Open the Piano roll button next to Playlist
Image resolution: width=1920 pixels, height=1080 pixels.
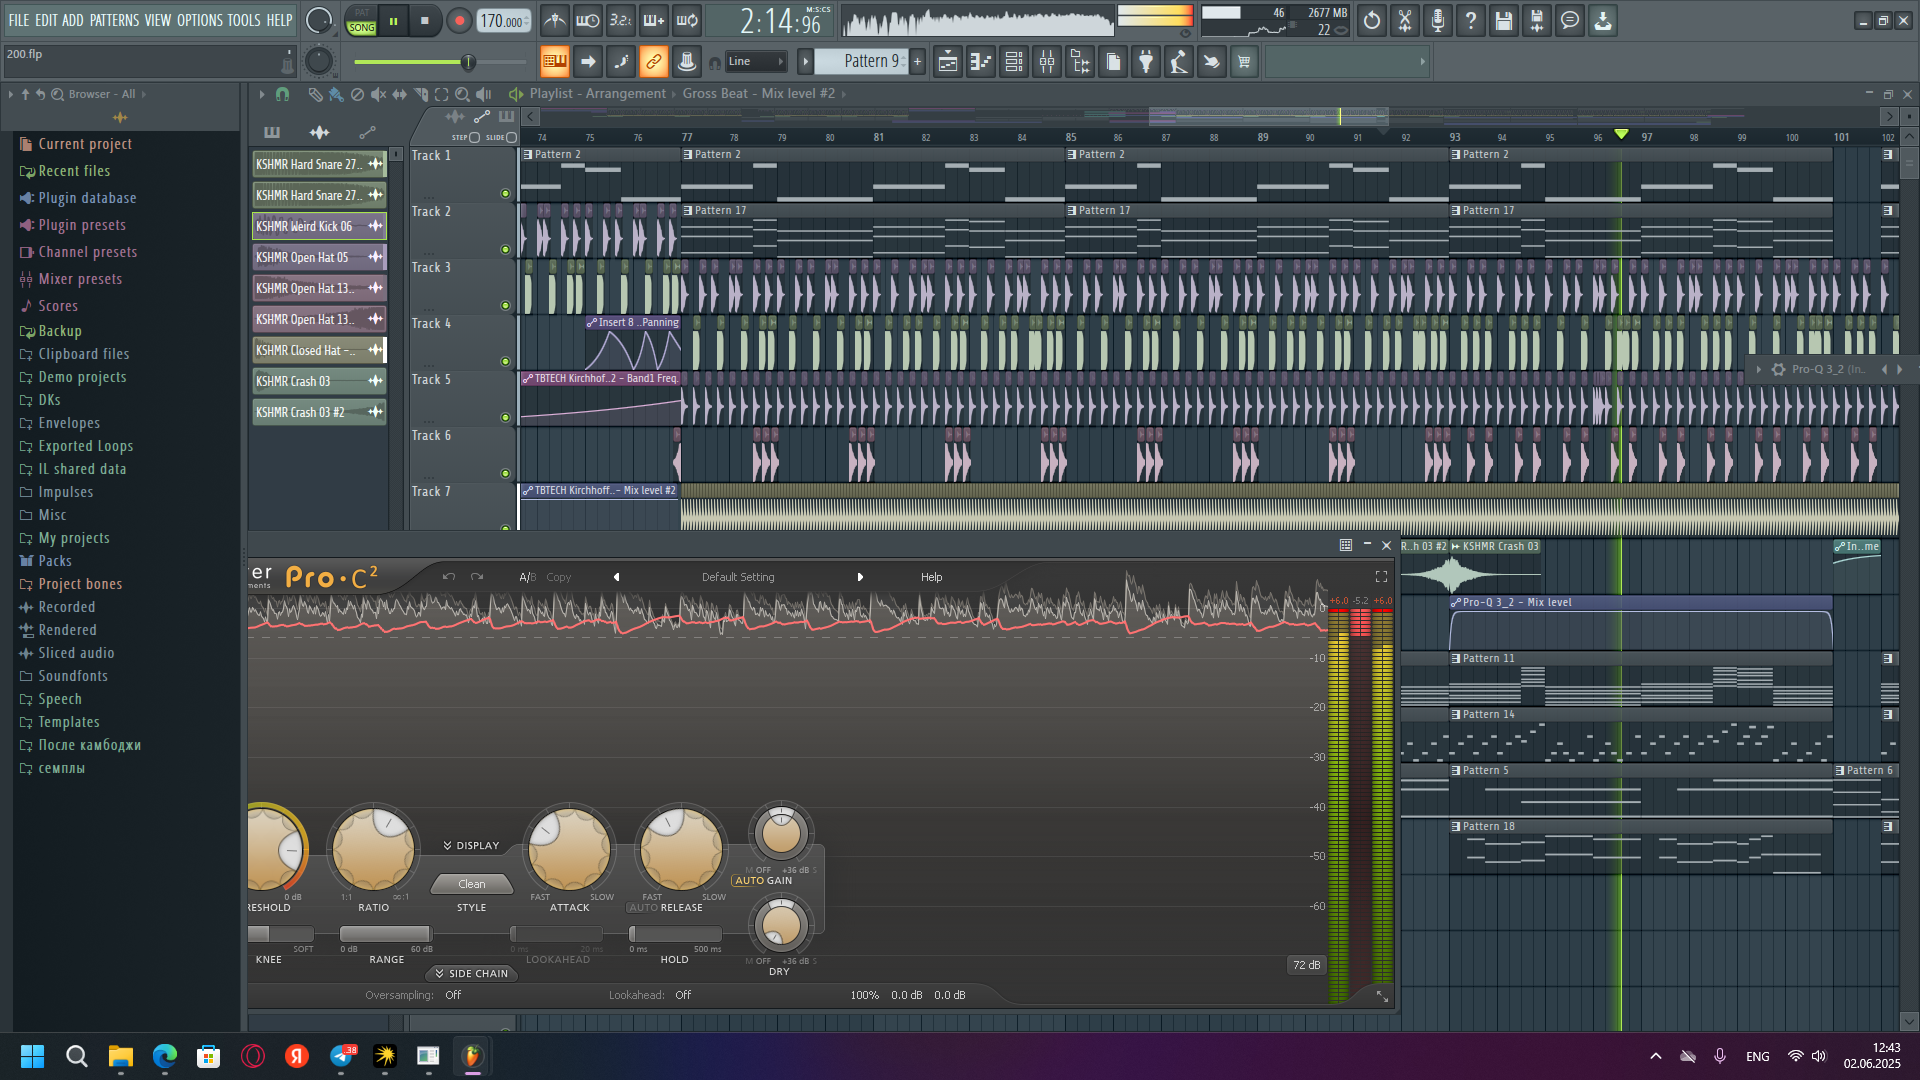click(981, 62)
